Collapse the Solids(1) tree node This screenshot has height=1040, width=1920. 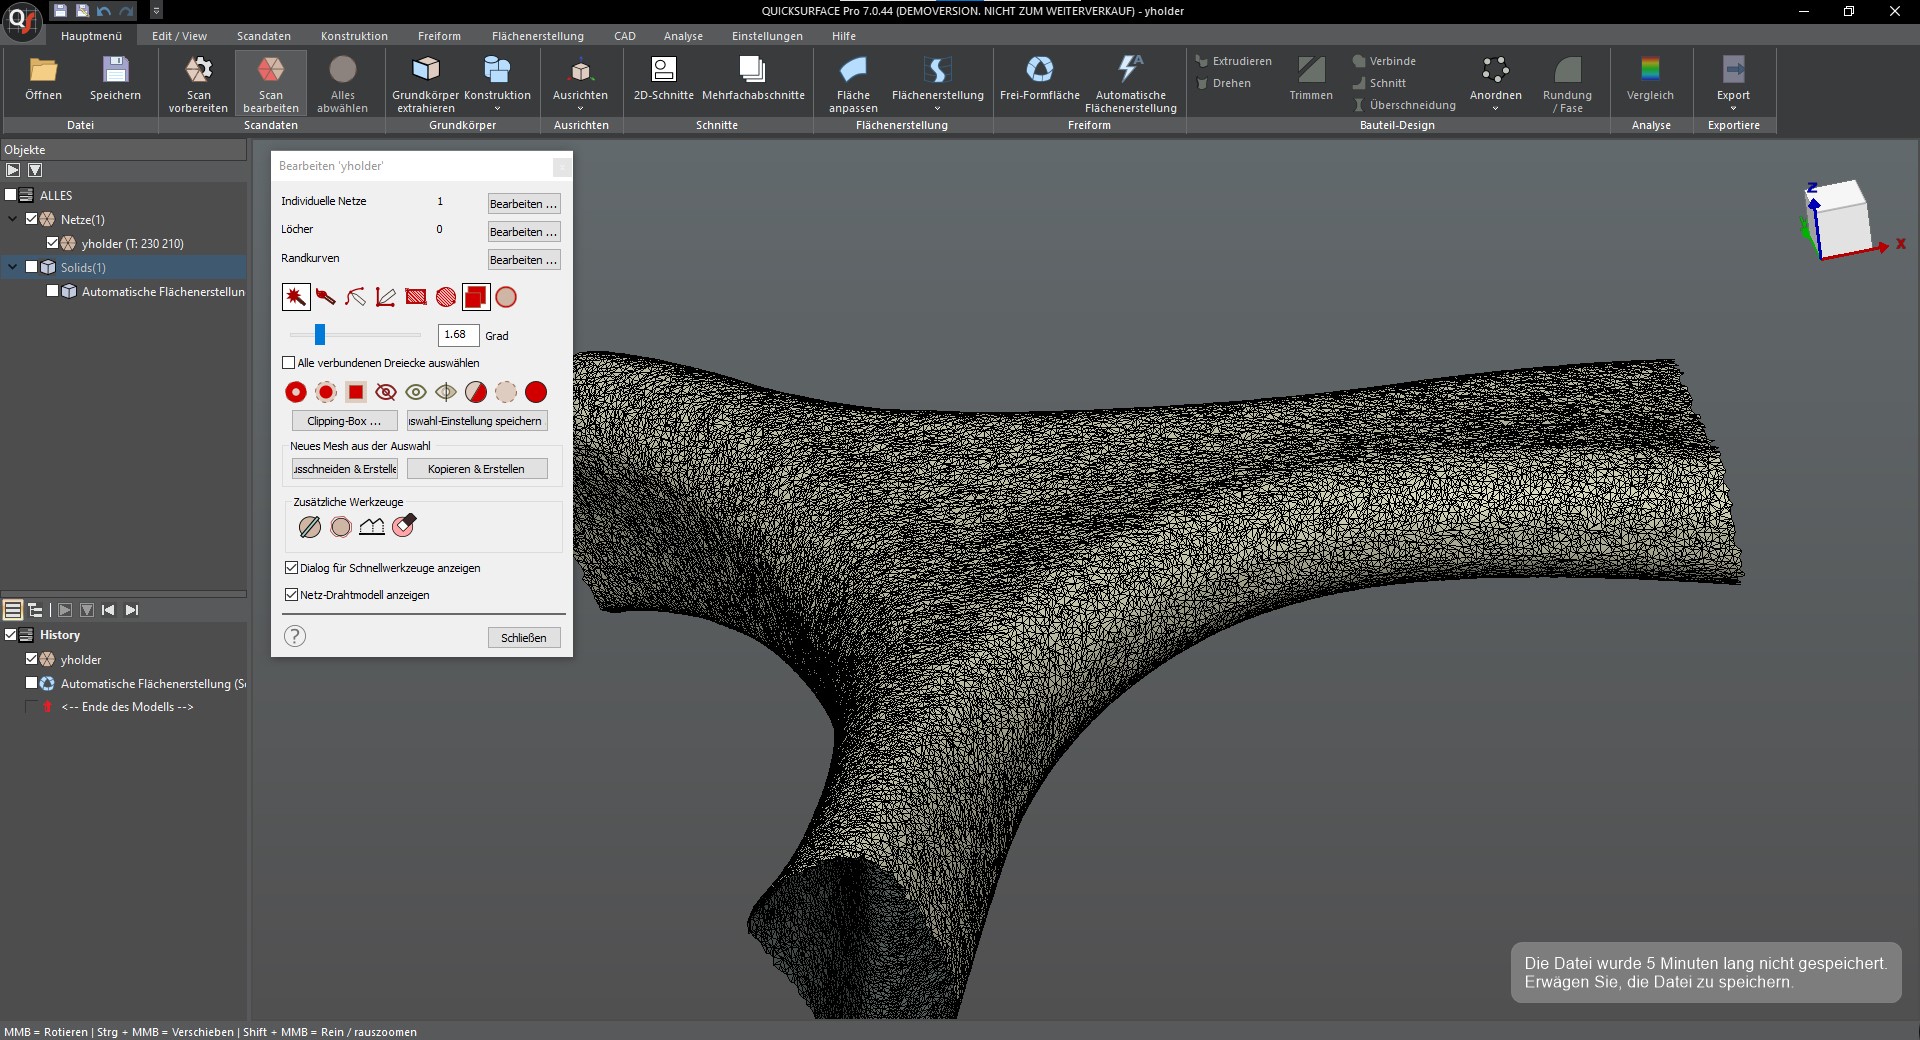click(13, 267)
